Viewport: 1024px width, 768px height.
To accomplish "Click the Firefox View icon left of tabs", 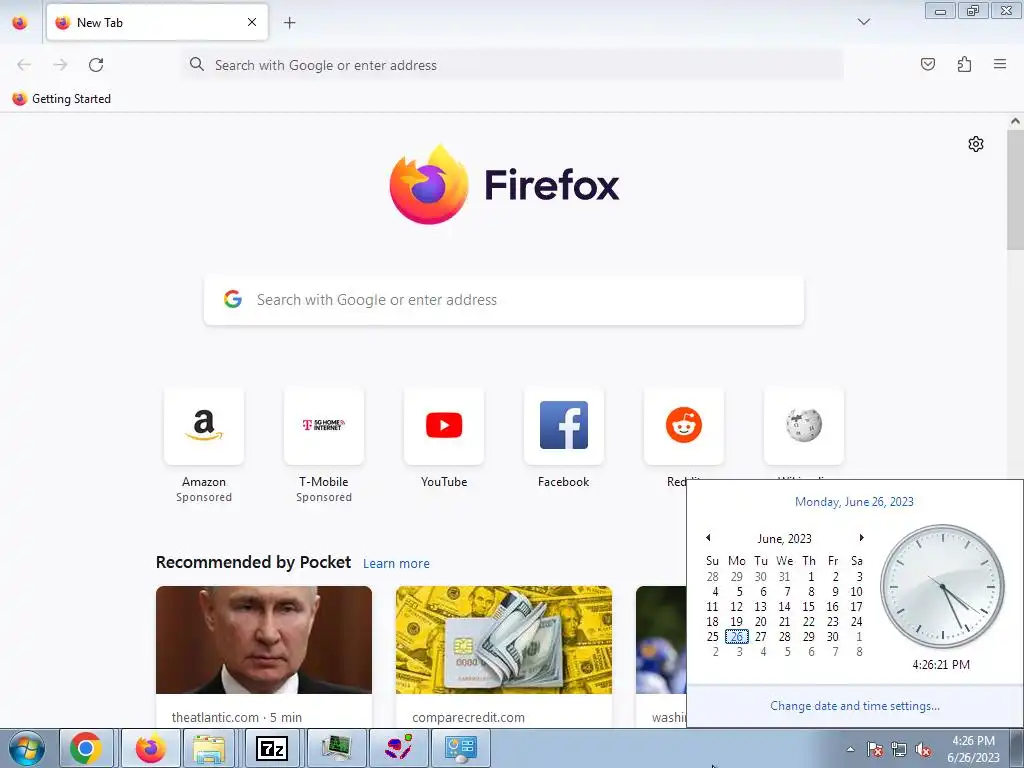I will [x=20, y=22].
